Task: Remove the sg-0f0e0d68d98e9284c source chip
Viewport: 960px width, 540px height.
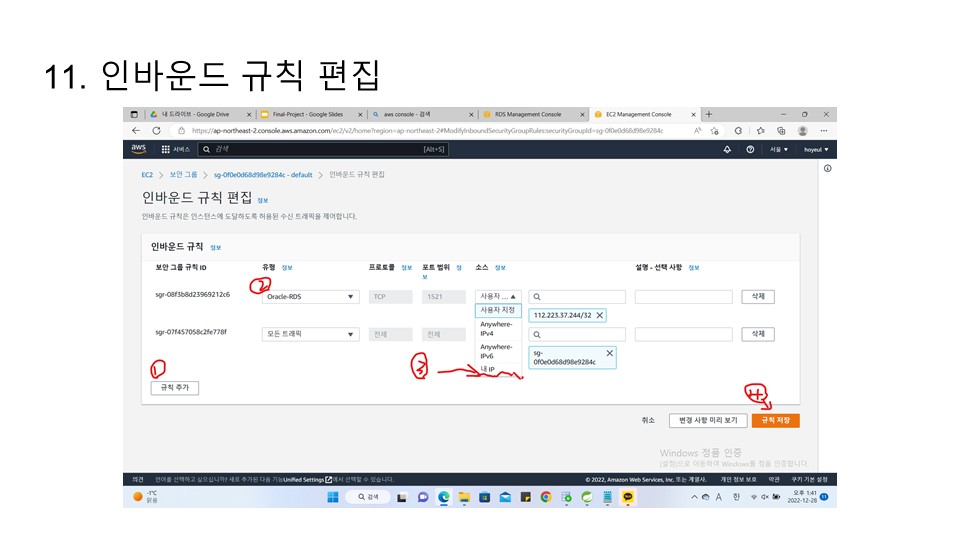Action: click(x=610, y=353)
